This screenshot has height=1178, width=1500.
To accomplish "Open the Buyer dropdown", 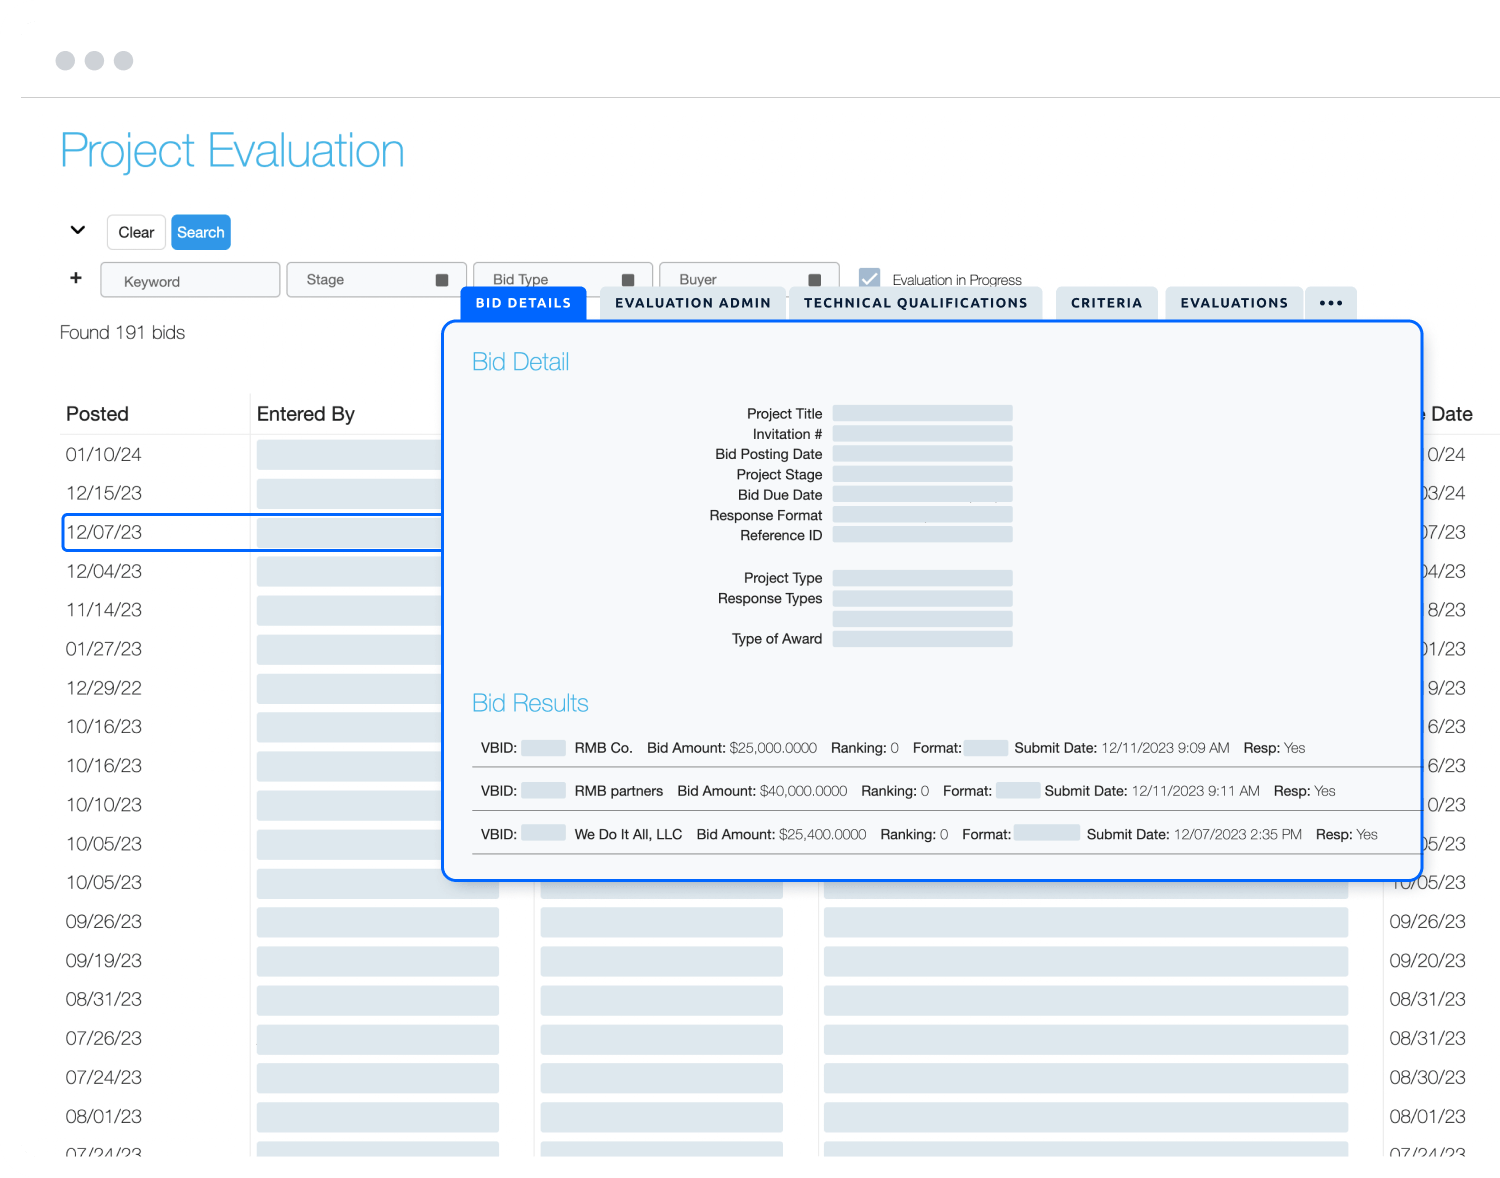I will point(748,277).
